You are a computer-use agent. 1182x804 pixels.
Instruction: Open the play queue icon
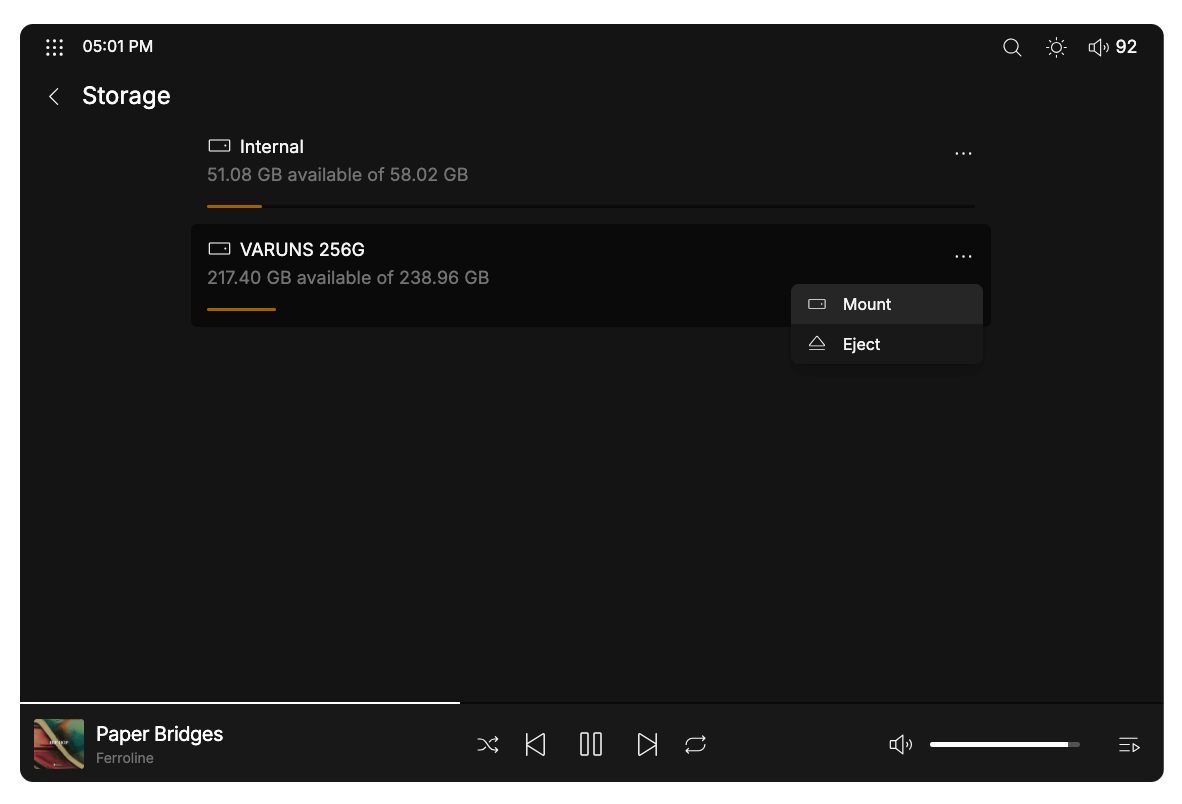(x=1129, y=744)
